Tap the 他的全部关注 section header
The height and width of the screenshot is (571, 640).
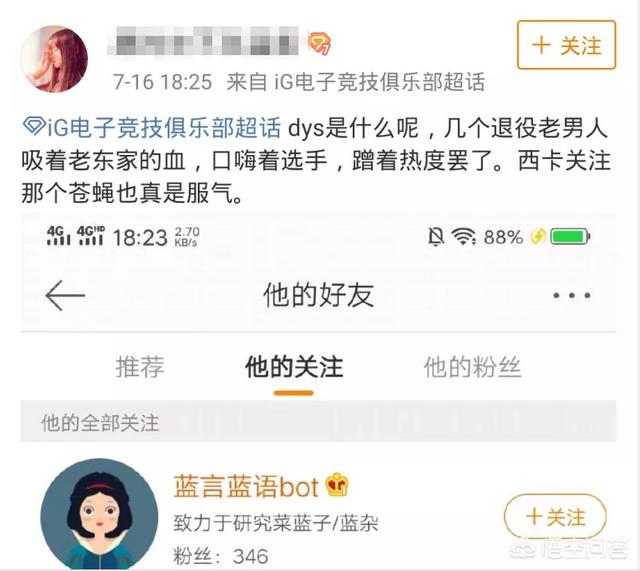tap(318, 422)
